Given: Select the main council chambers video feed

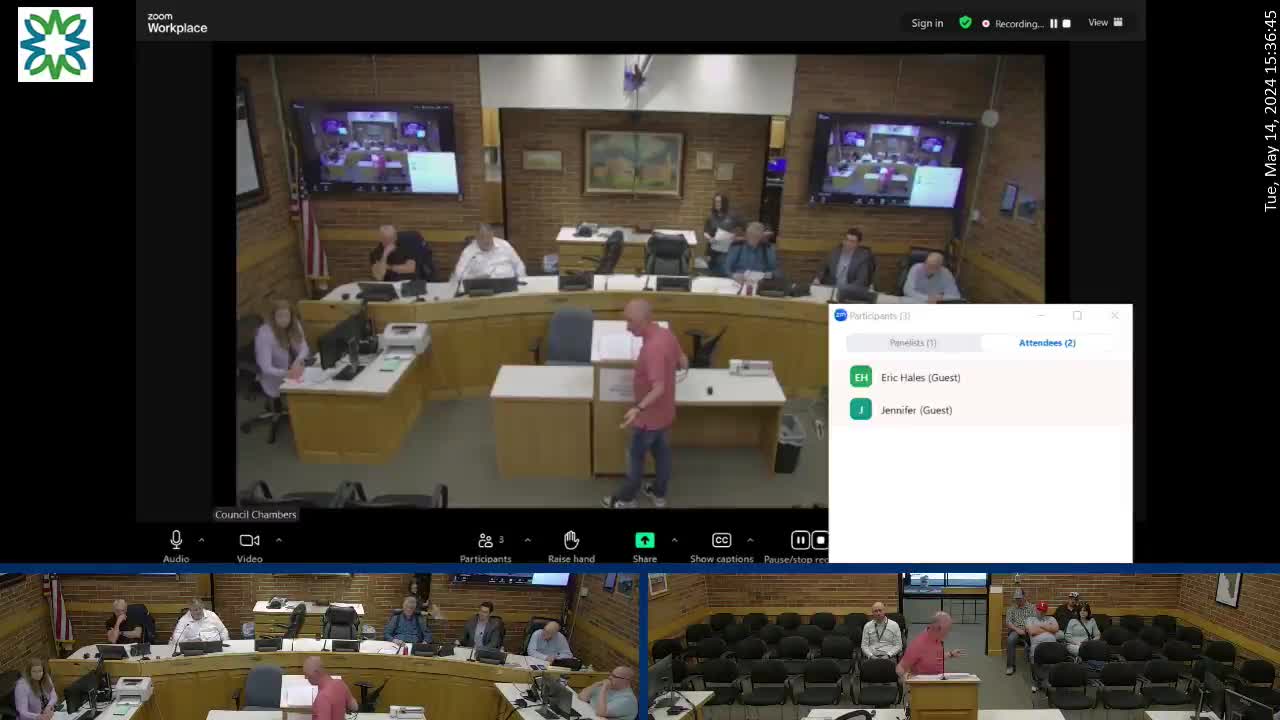Looking at the screenshot, I should click(640, 281).
